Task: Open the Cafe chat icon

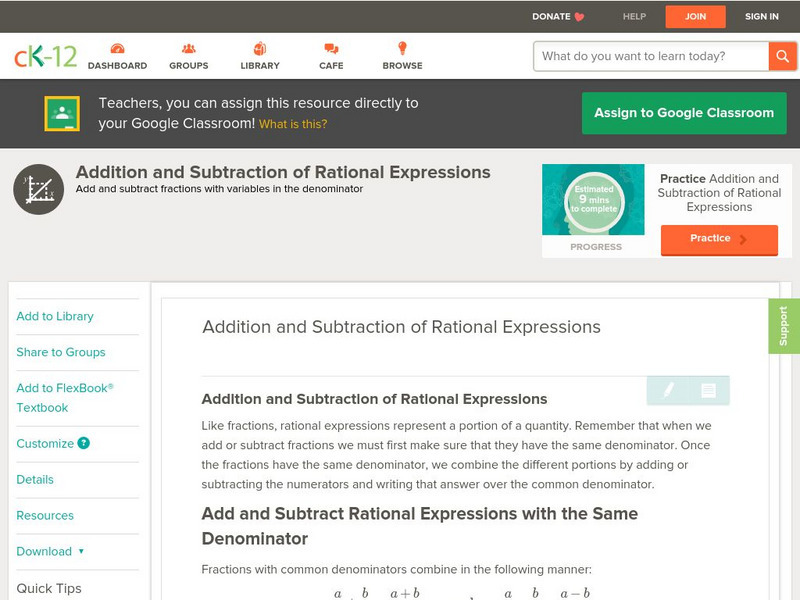Action: (x=331, y=49)
